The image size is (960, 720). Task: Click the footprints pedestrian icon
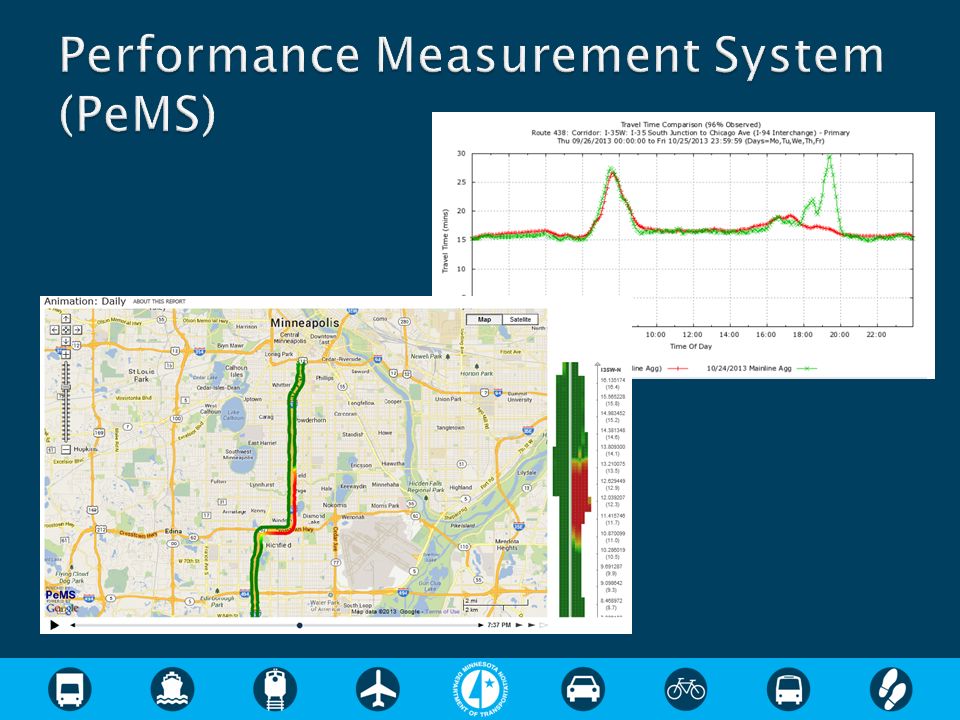(891, 689)
